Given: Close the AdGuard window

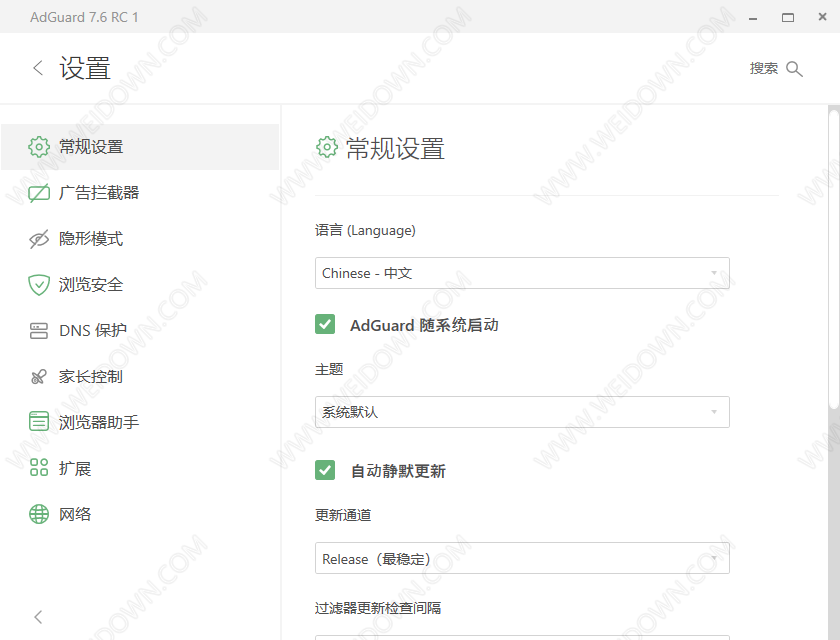Looking at the screenshot, I should (x=822, y=17).
